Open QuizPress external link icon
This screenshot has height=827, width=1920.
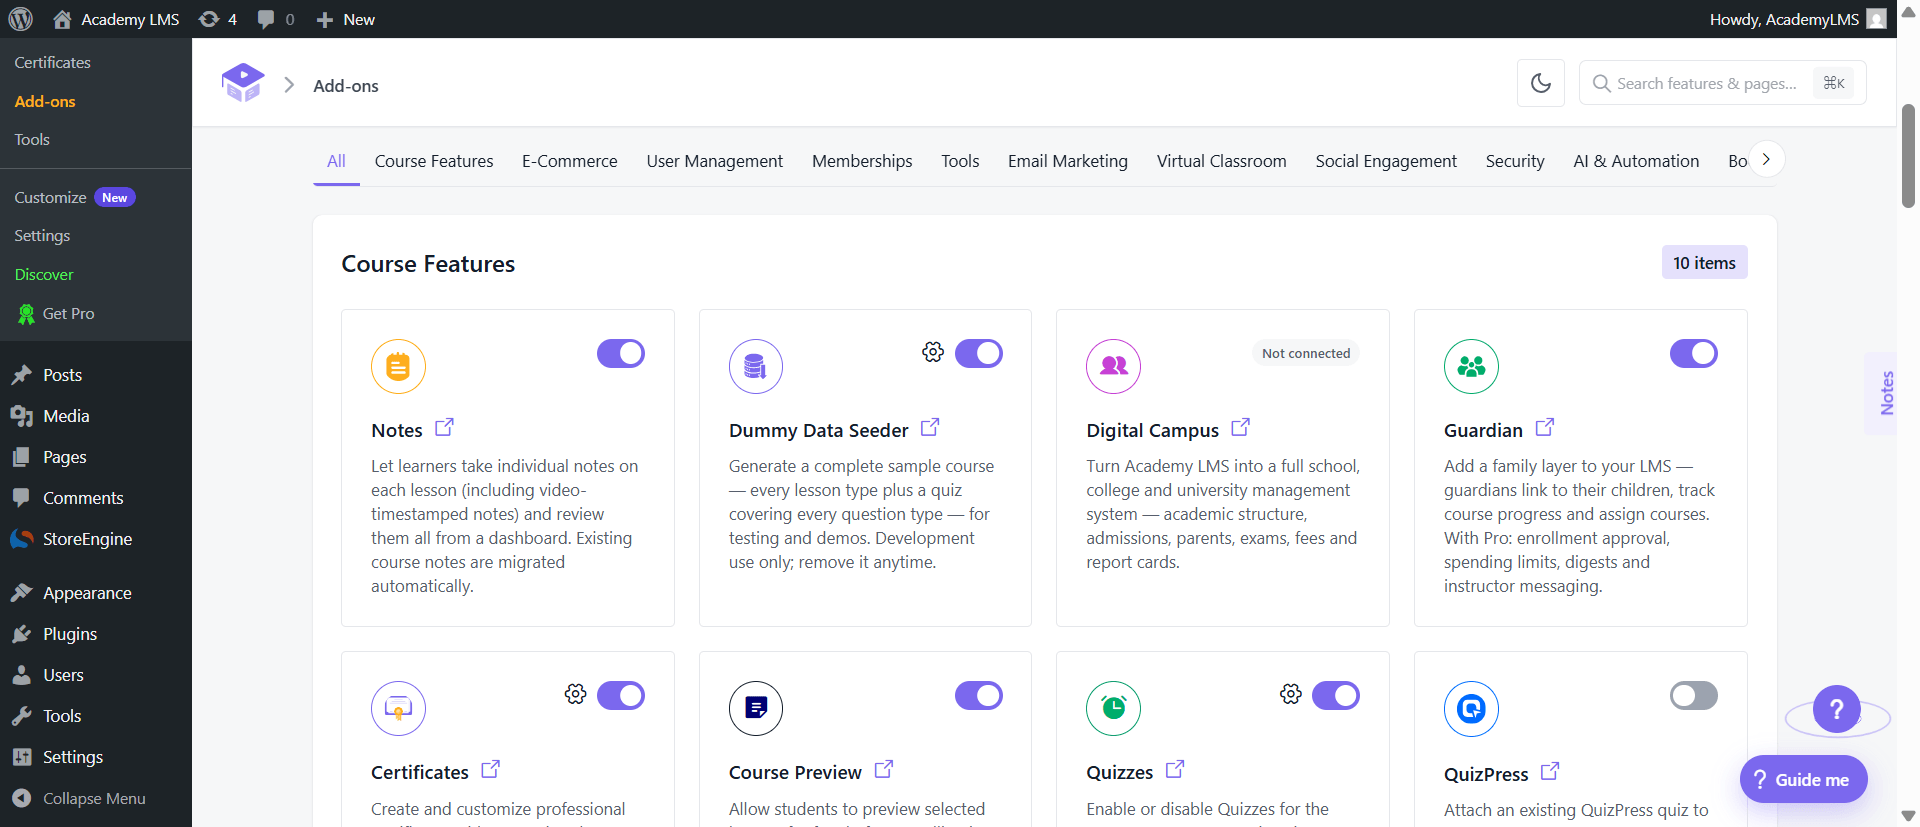pyautogui.click(x=1550, y=772)
